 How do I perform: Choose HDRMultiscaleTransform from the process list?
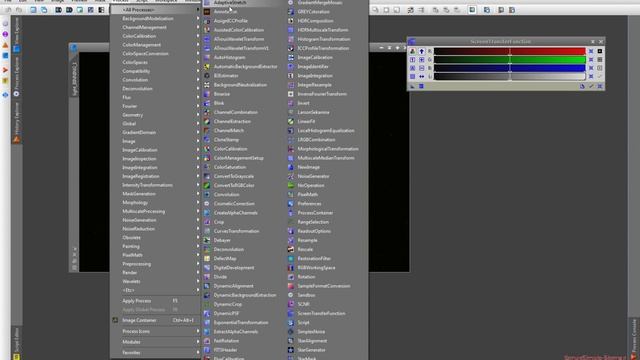pyautogui.click(x=323, y=30)
